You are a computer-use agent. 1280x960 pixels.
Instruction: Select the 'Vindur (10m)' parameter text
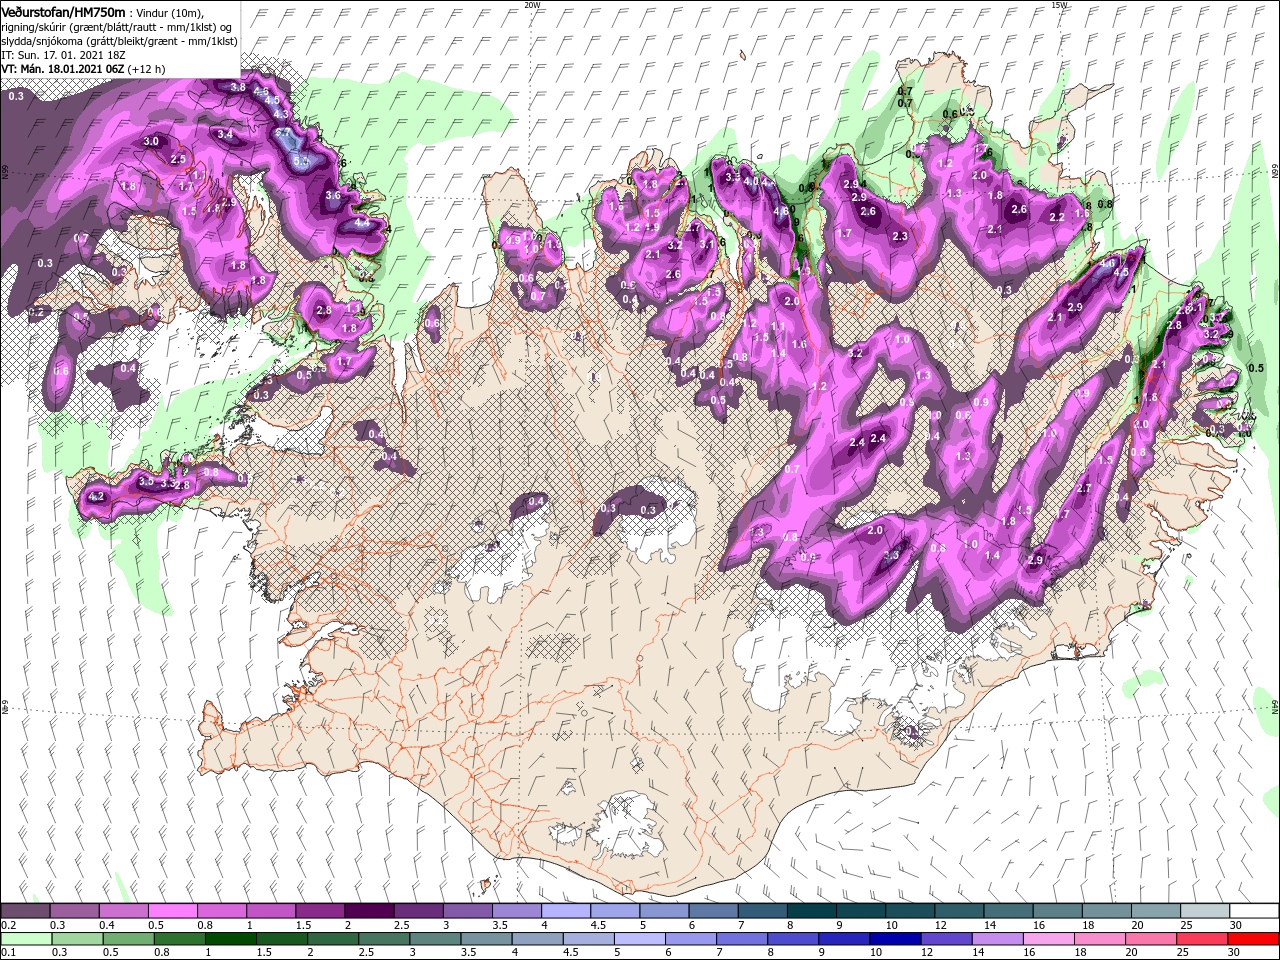tap(169, 12)
